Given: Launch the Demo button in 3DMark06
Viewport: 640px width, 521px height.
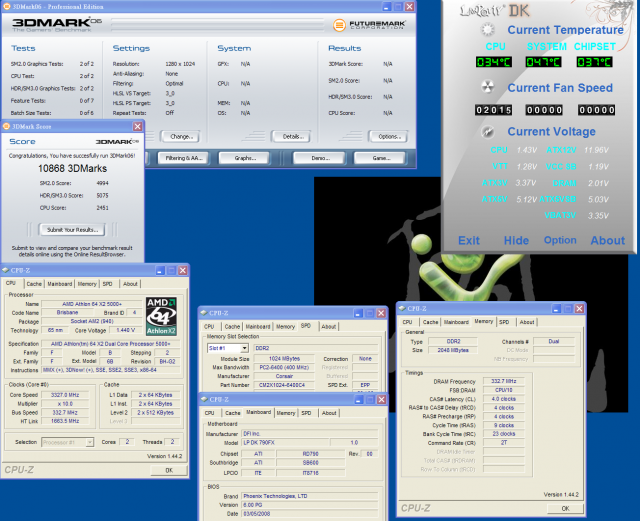Looking at the screenshot, I should pos(320,158).
